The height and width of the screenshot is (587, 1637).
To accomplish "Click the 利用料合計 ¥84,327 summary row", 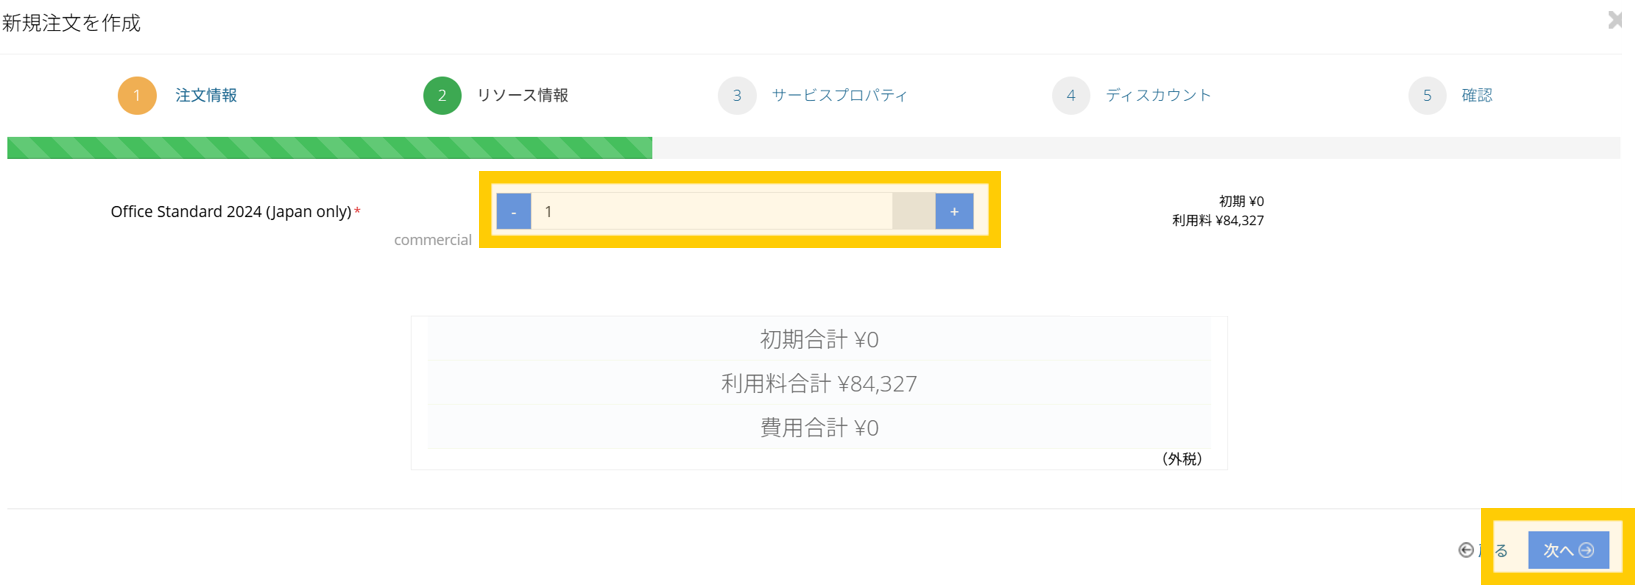I will tap(819, 383).
